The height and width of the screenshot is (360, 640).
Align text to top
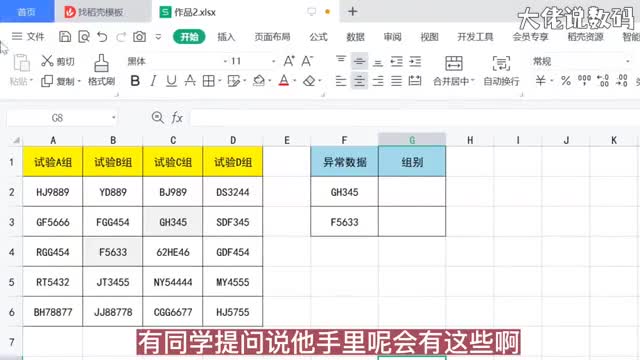341,61
